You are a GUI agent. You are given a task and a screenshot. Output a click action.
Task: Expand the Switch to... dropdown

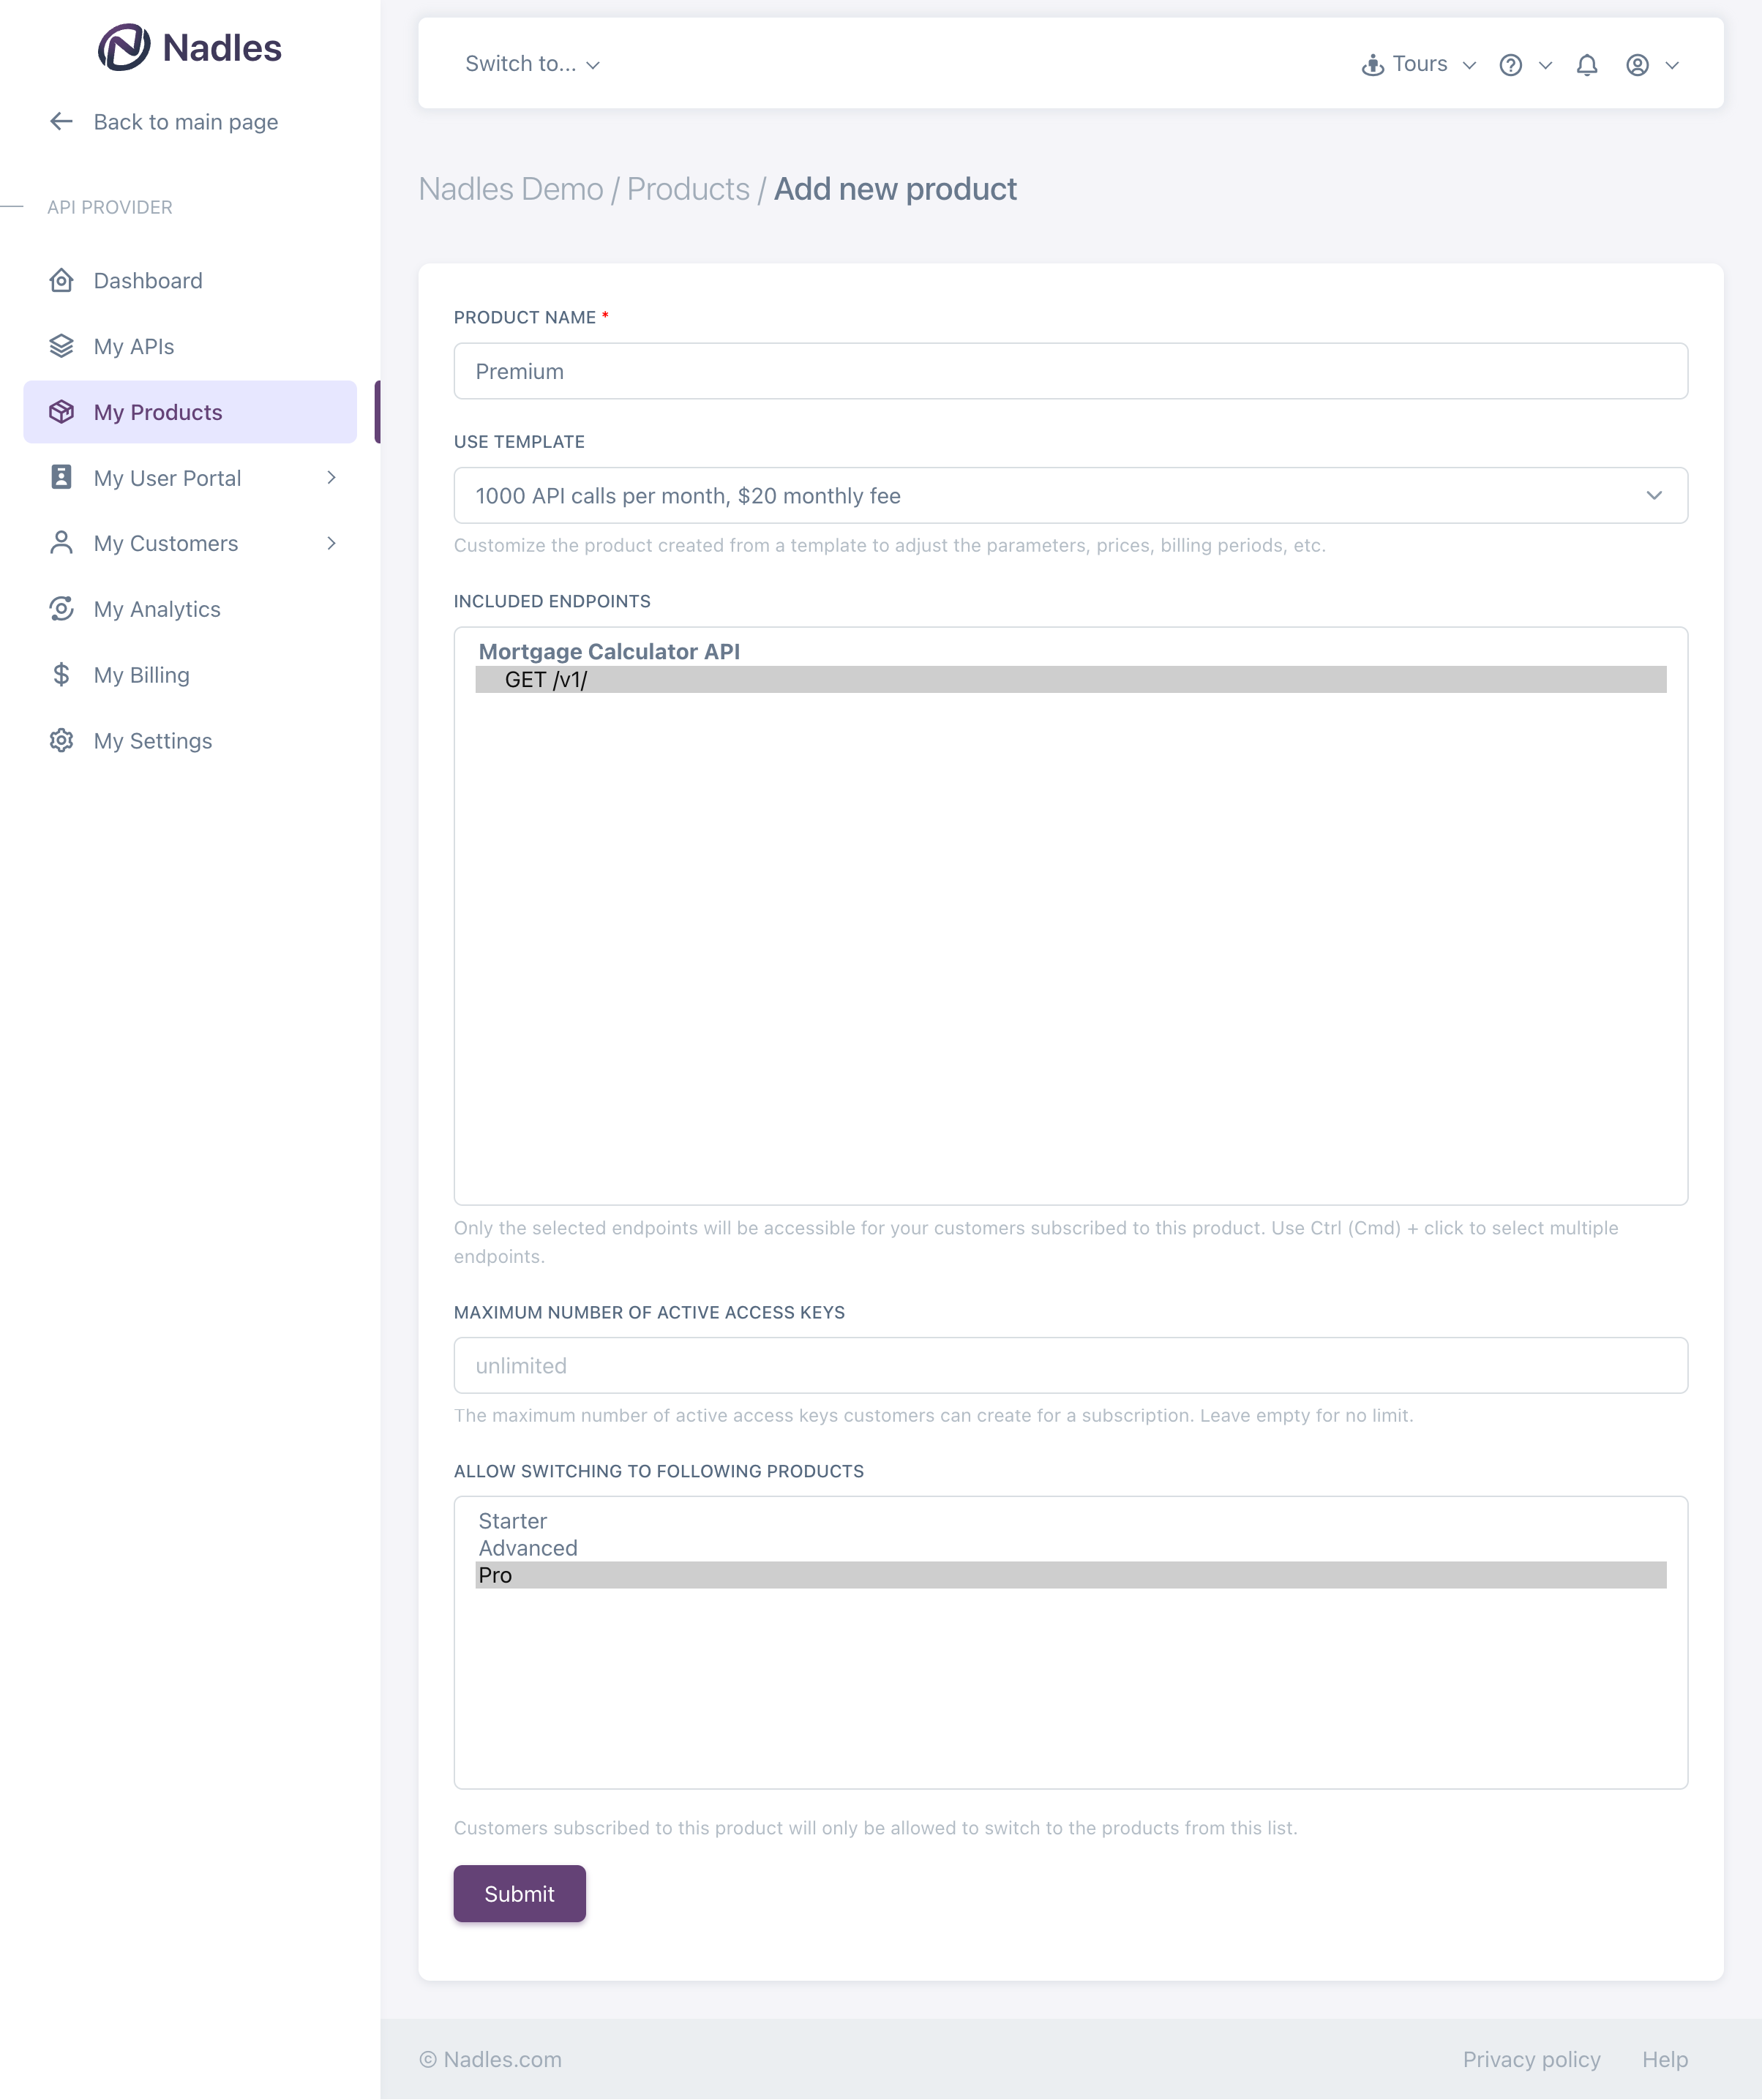pos(532,64)
